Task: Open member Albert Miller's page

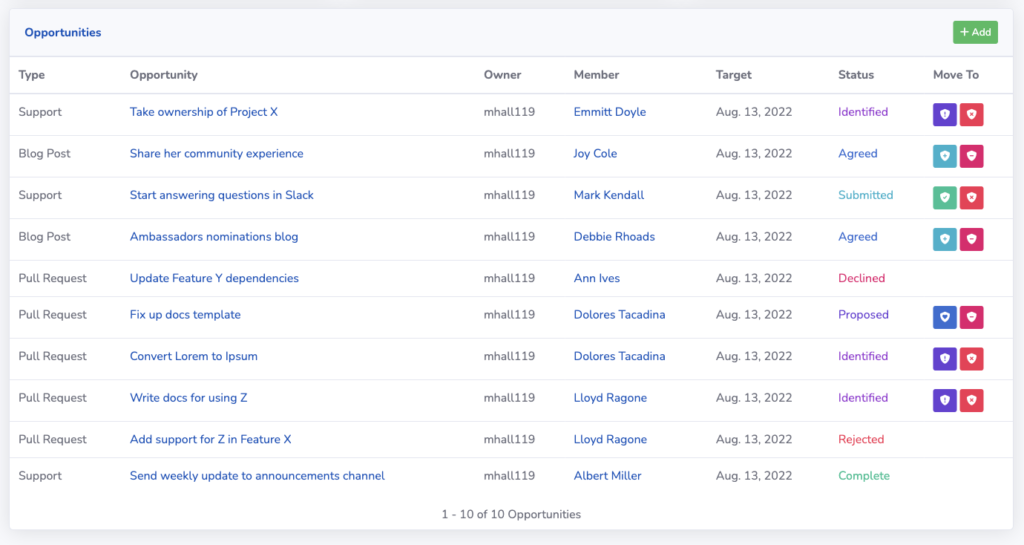Action: (607, 476)
